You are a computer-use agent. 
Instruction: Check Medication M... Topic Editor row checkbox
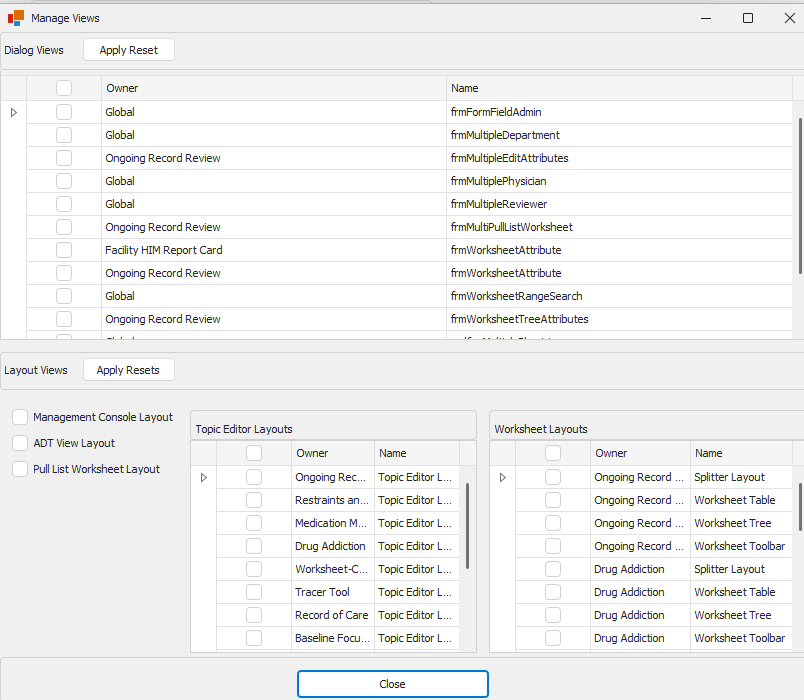(x=254, y=523)
